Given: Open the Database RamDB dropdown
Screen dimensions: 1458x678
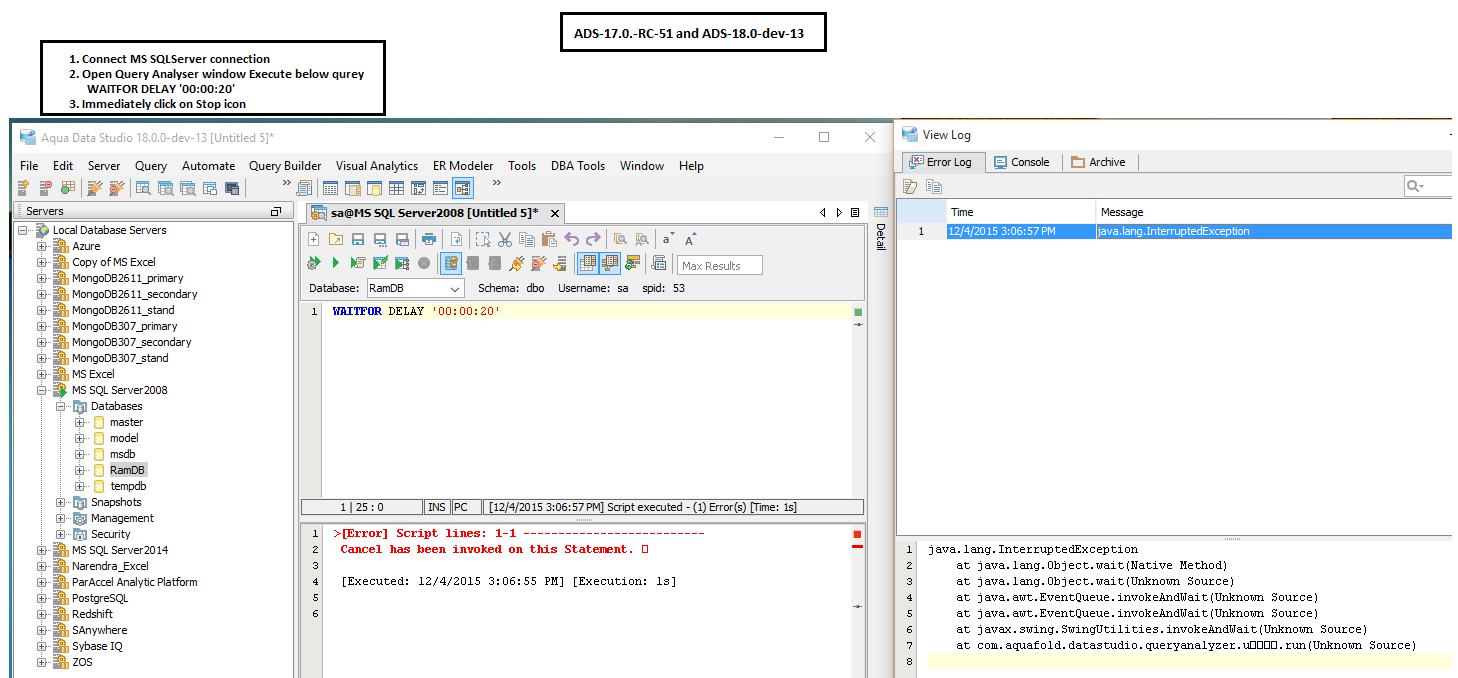Looking at the screenshot, I should pos(415,288).
